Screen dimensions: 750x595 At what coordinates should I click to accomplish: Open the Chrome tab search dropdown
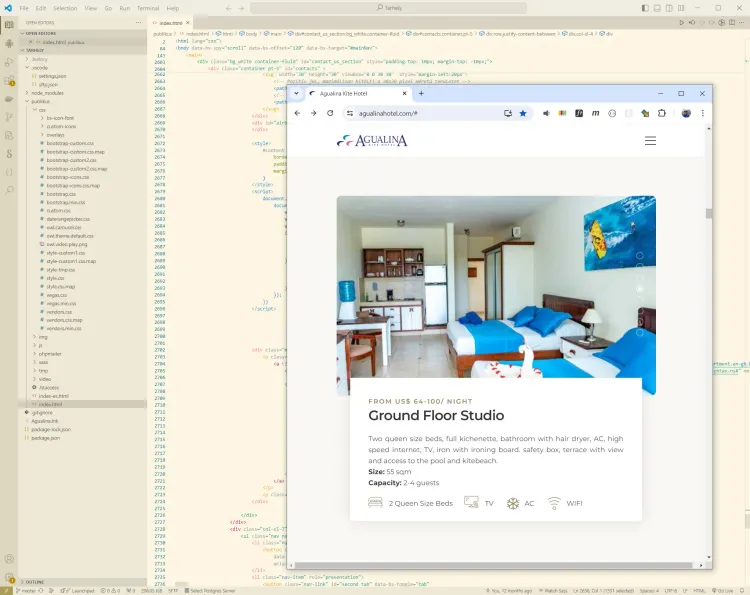tap(296, 93)
